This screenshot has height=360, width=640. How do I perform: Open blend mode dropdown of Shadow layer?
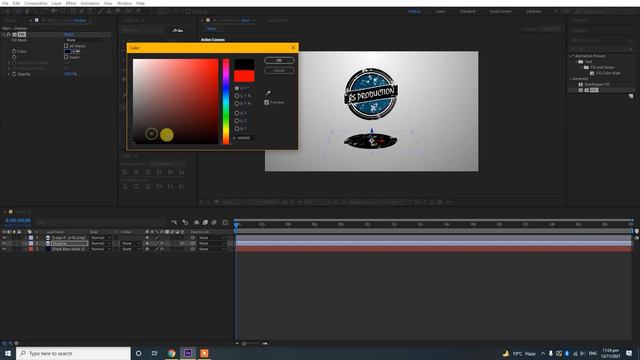coord(101,243)
